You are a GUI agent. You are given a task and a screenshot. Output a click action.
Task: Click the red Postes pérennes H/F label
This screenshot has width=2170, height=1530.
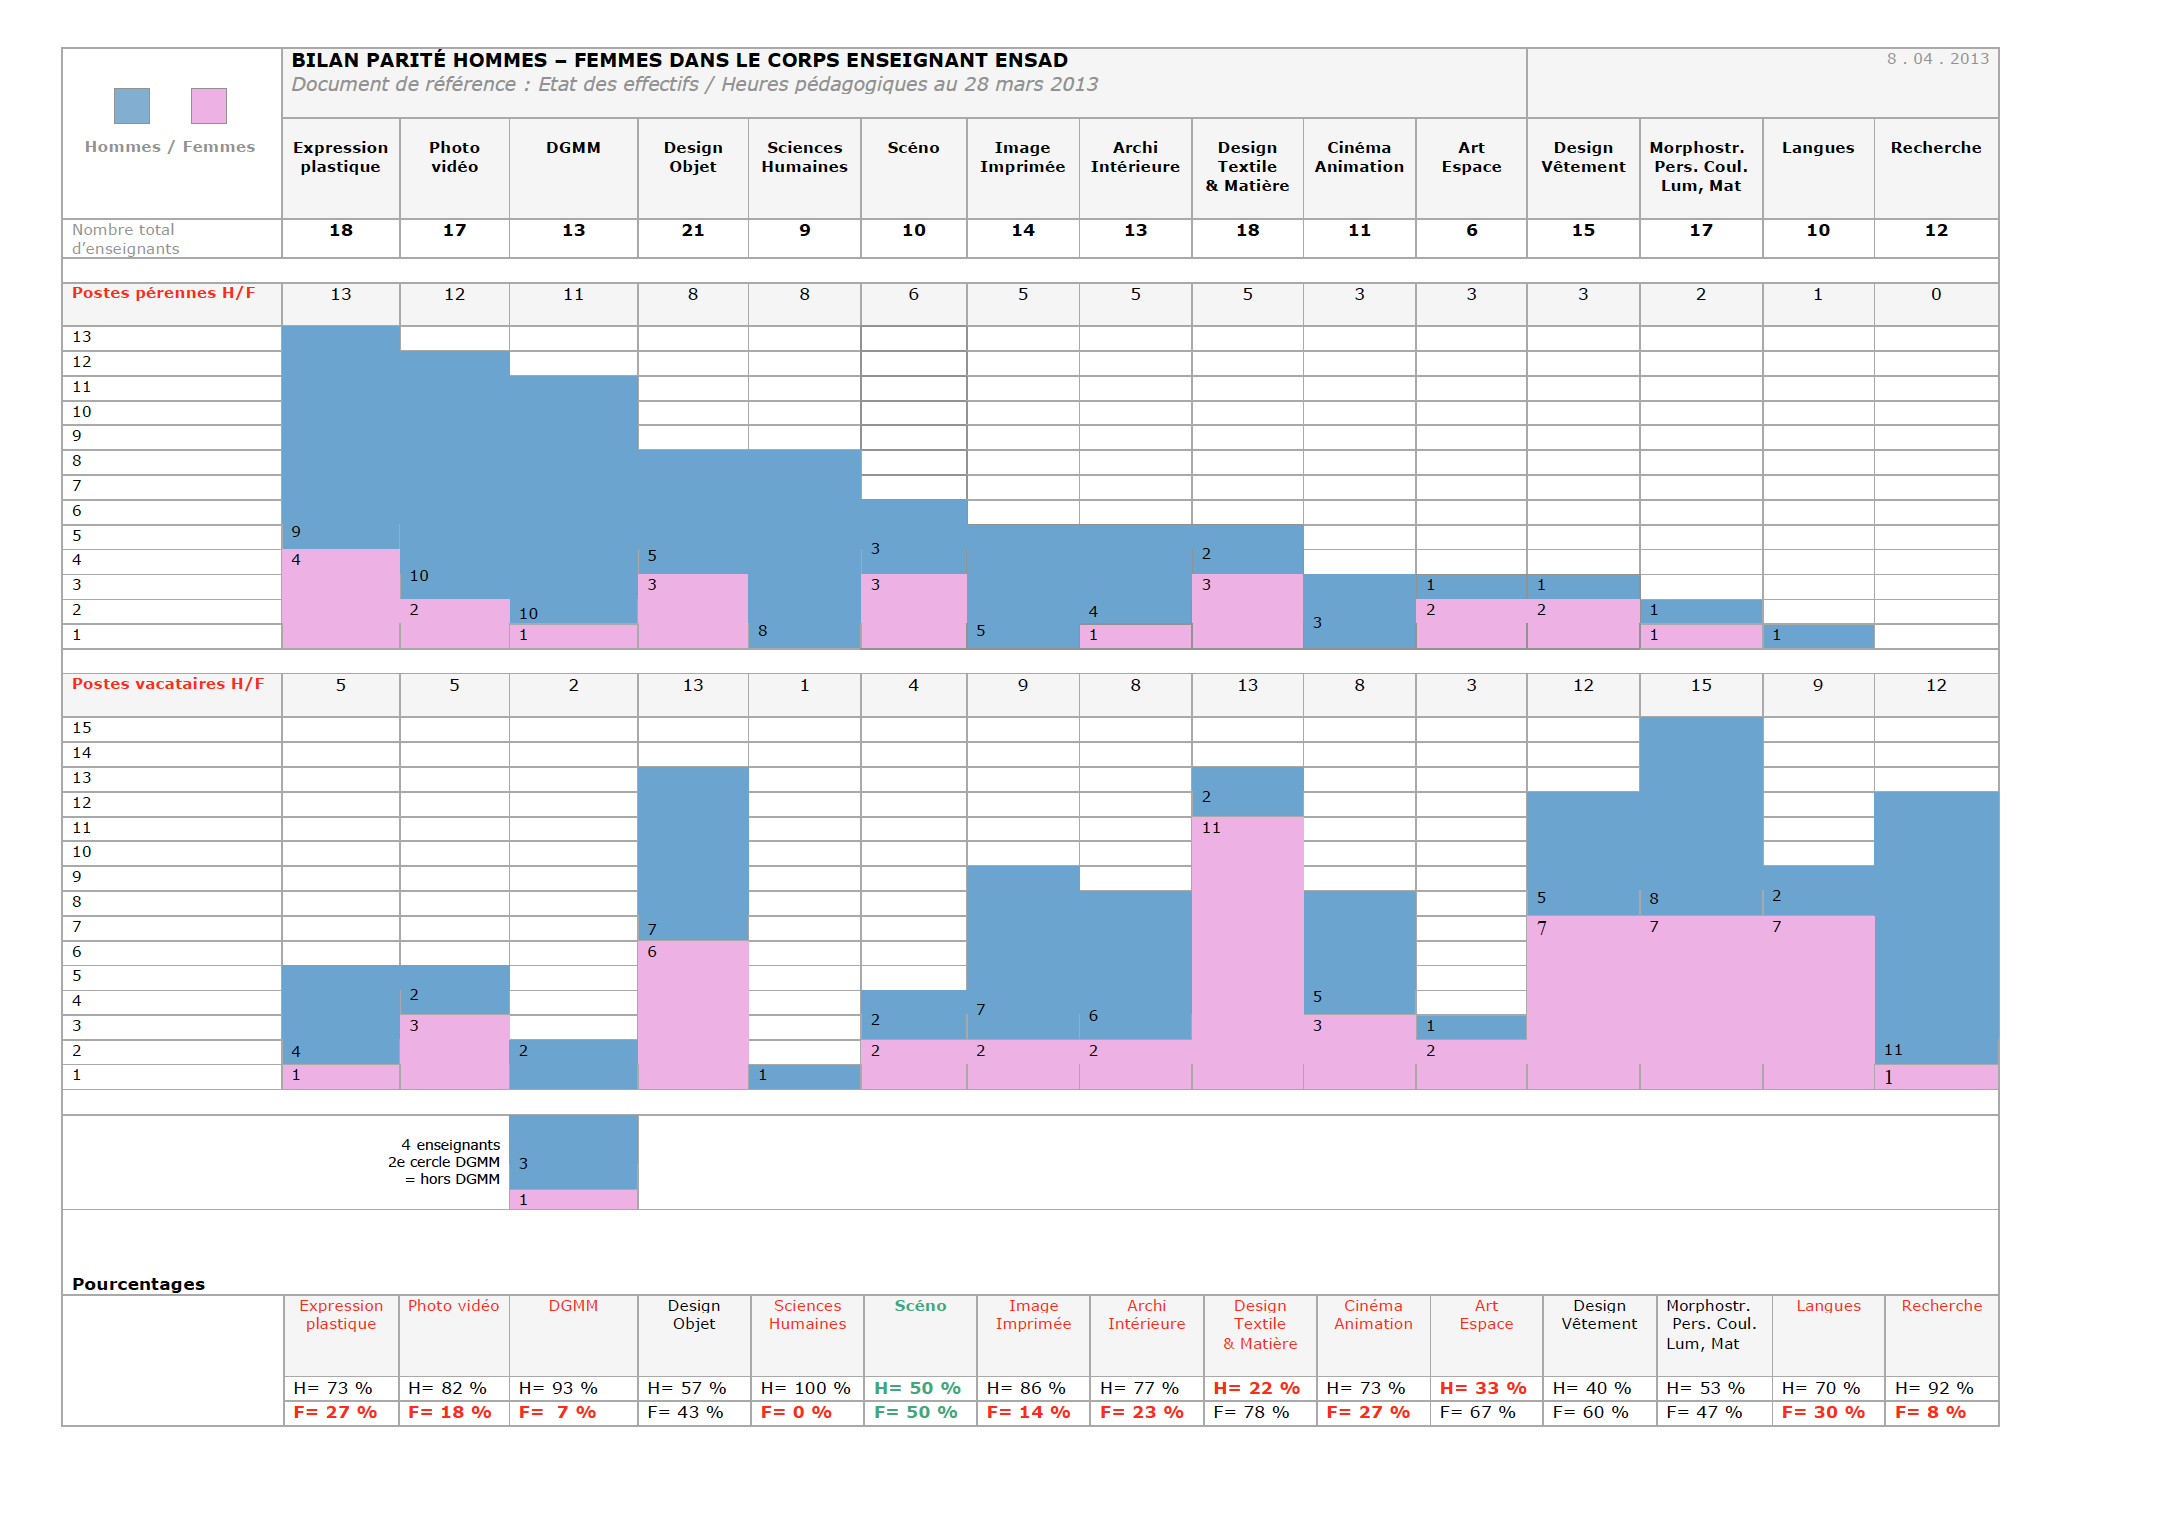pos(163,293)
